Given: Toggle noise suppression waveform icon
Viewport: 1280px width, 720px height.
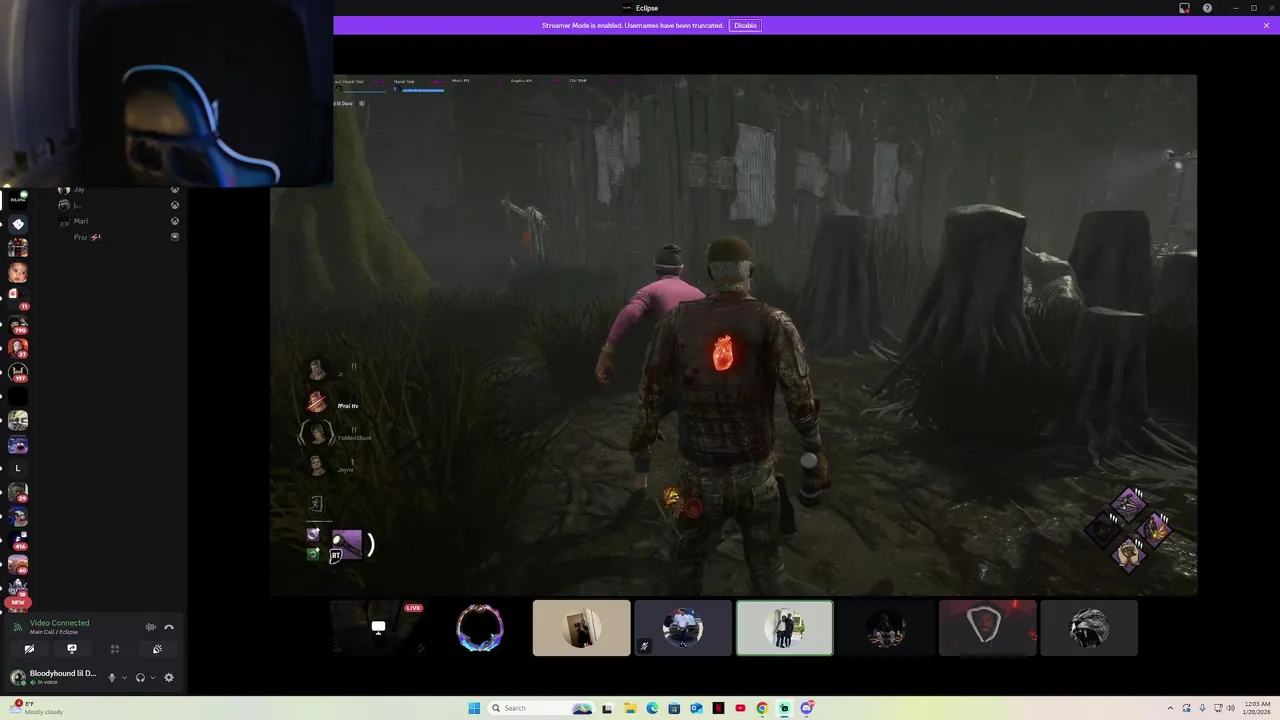Looking at the screenshot, I should [151, 627].
